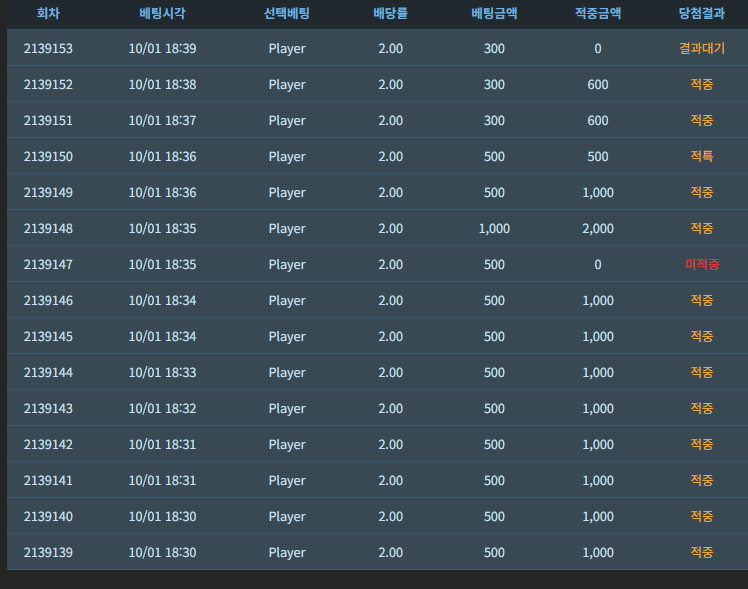This screenshot has width=748, height=589.
Task: Click the 적중금액 column header
Action: (598, 13)
